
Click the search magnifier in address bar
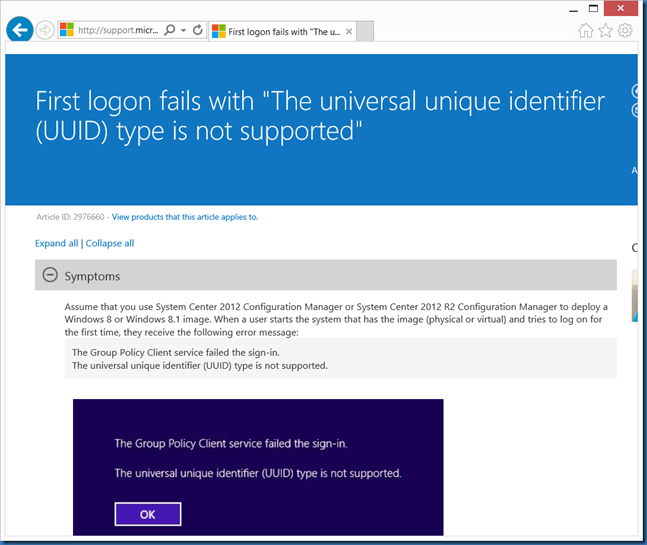click(x=170, y=30)
